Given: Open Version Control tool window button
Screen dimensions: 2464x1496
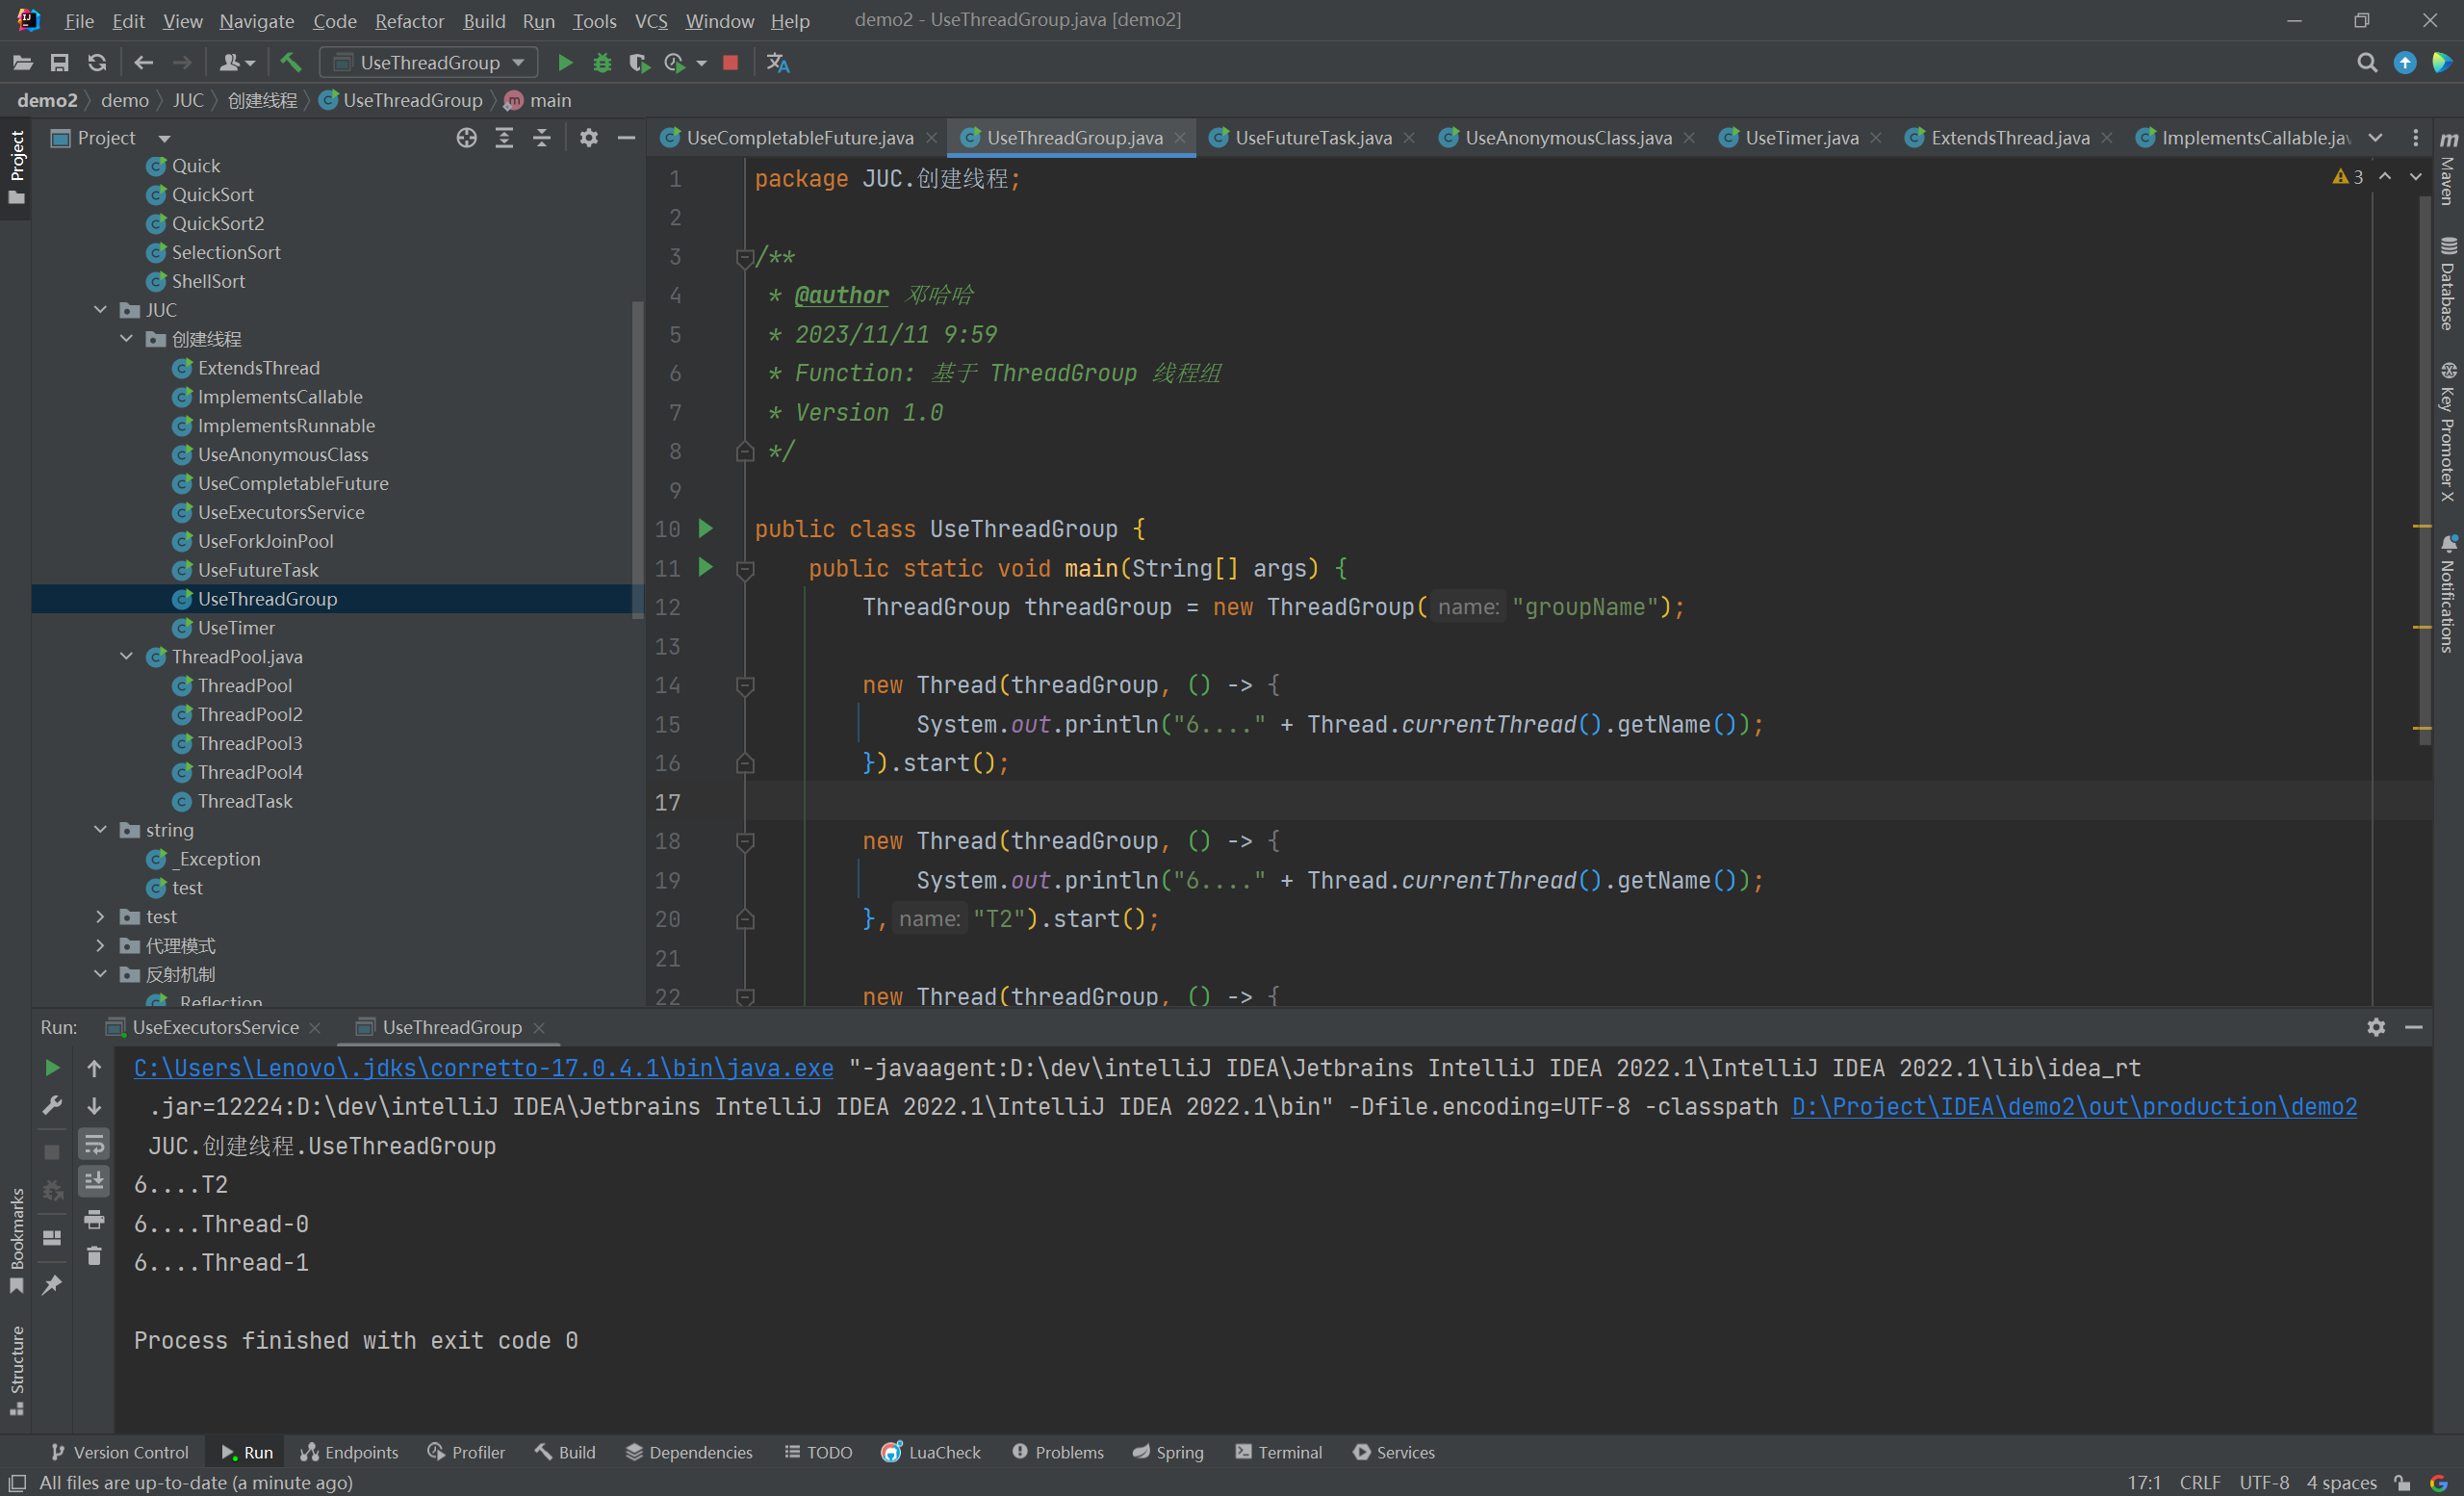Looking at the screenshot, I should 119,1451.
